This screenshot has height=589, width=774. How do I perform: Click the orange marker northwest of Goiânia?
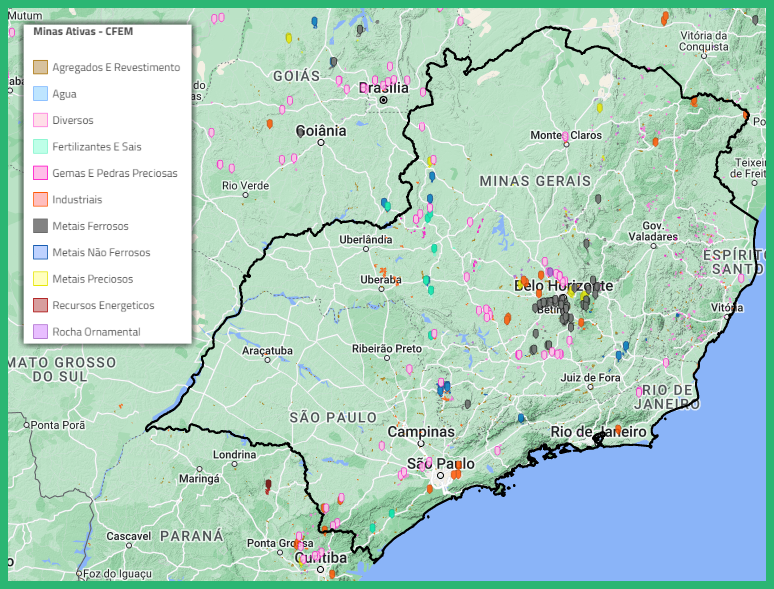[269, 124]
